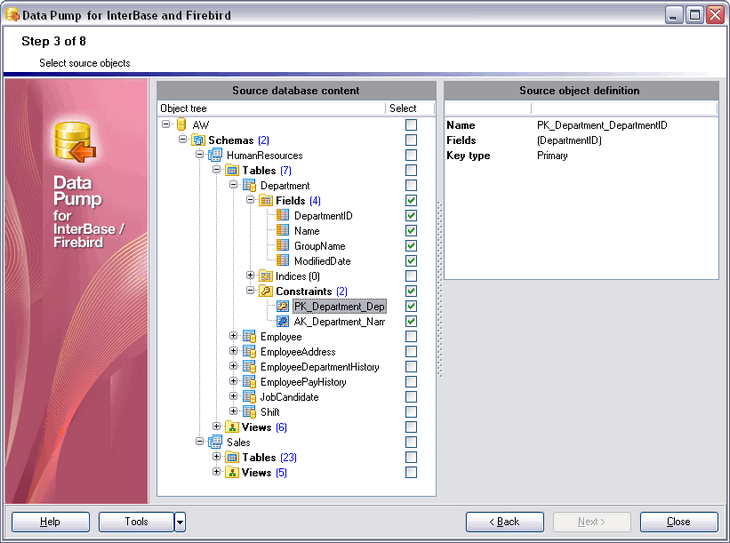Click the DepartmentID field icon
Image resolution: width=730 pixels, height=543 pixels.
tap(283, 216)
